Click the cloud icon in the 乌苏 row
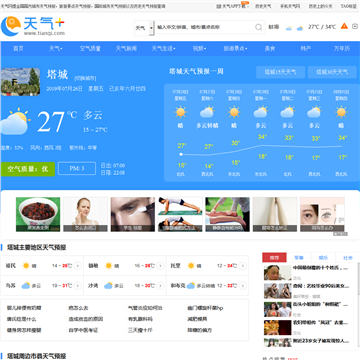 coord(26,286)
